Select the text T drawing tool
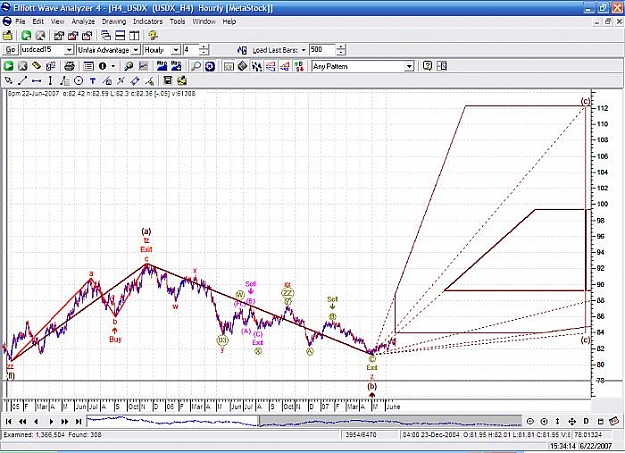The image size is (625, 453). pyautogui.click(x=92, y=81)
